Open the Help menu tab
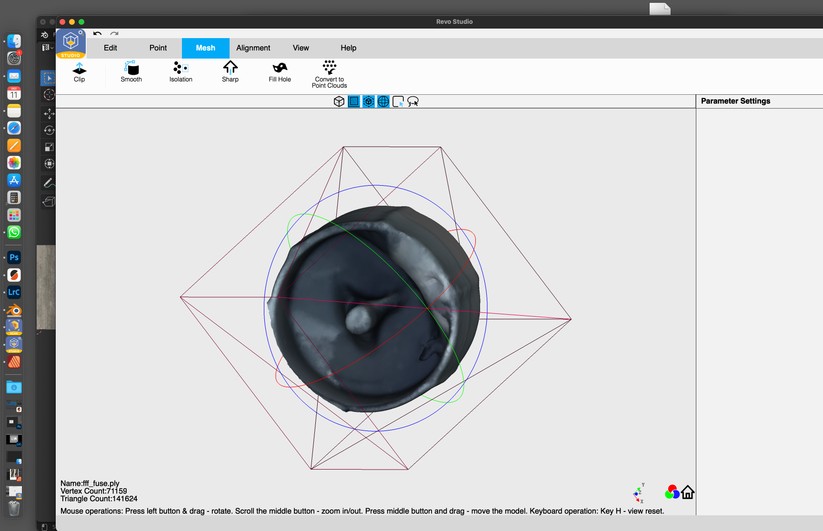The height and width of the screenshot is (531, 823). coord(348,48)
